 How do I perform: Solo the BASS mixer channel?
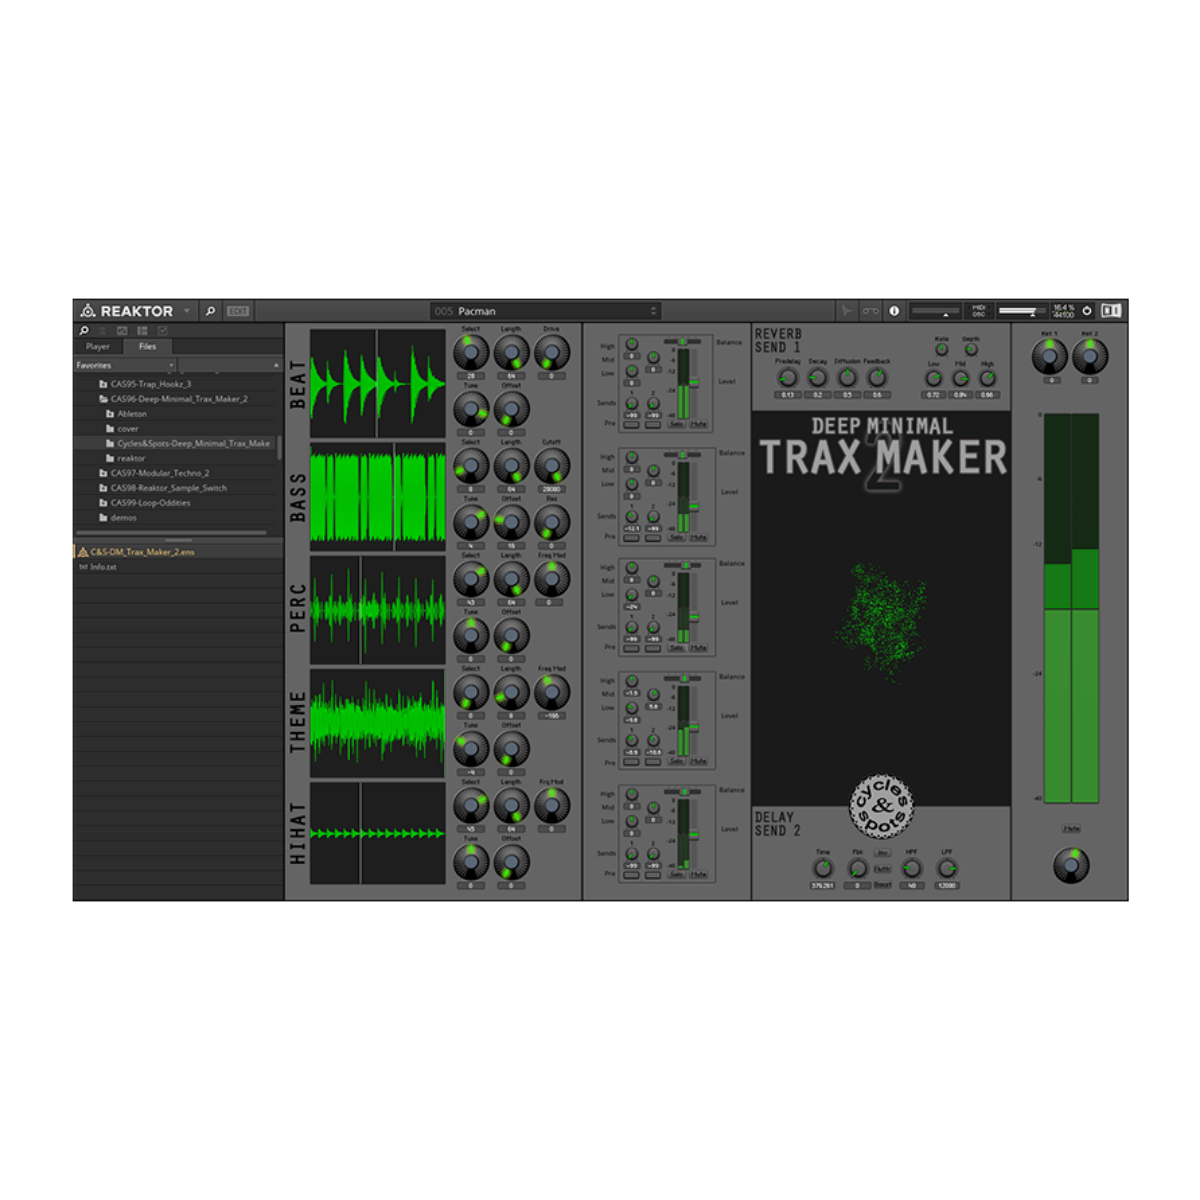pyautogui.click(x=677, y=537)
